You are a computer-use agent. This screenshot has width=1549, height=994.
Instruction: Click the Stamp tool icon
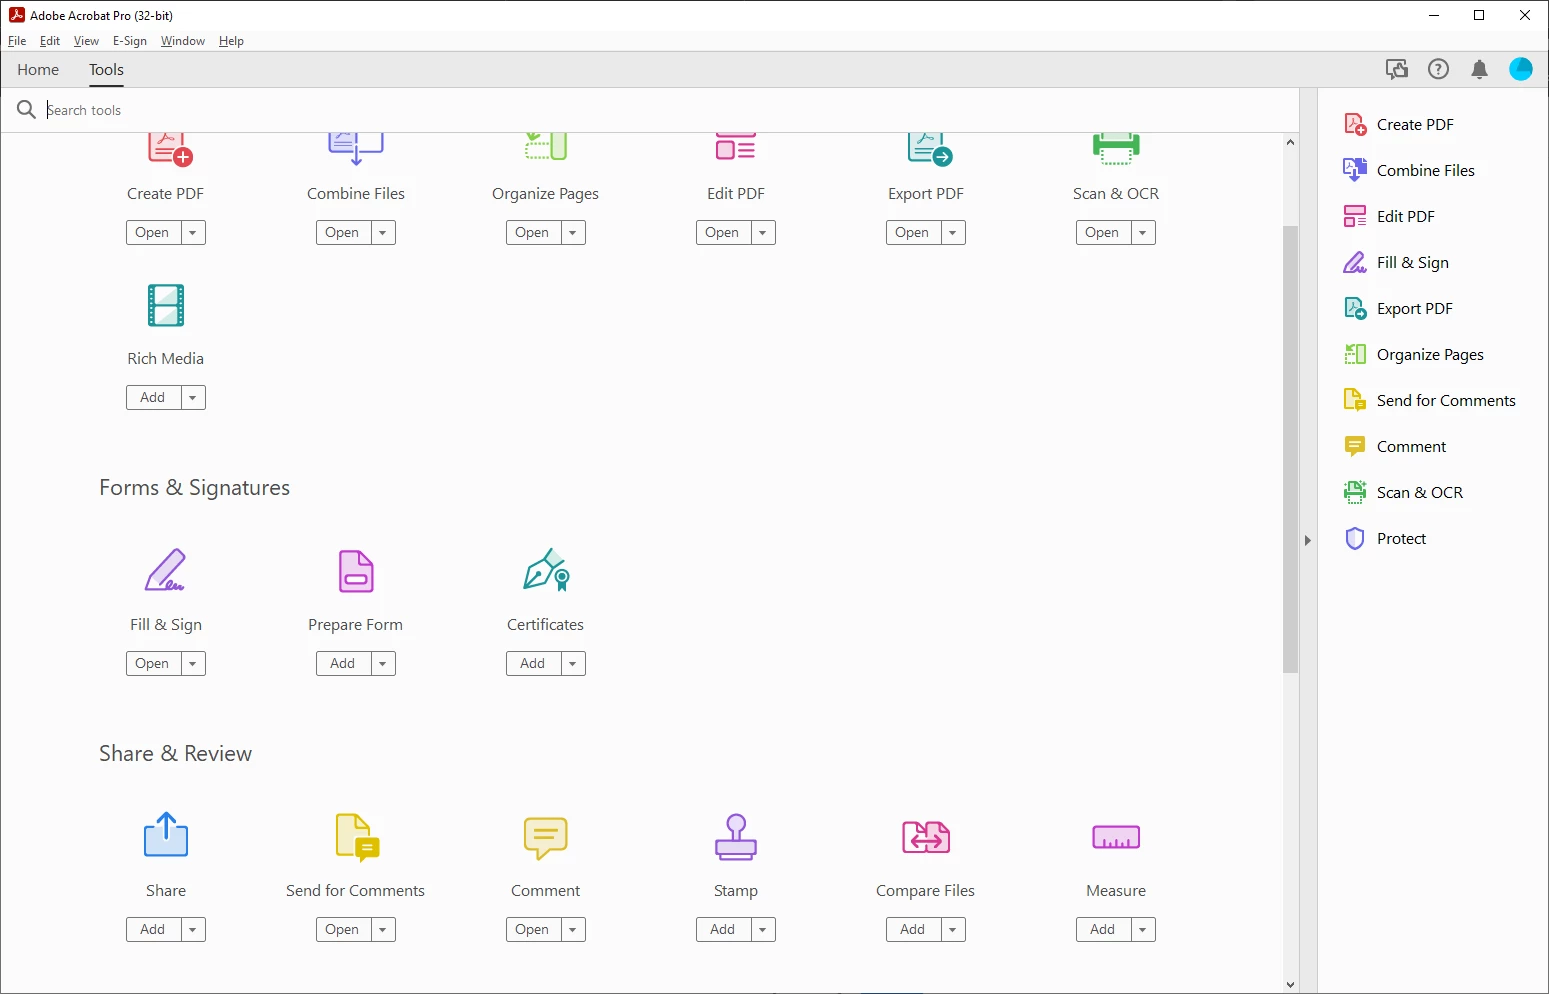(x=736, y=837)
